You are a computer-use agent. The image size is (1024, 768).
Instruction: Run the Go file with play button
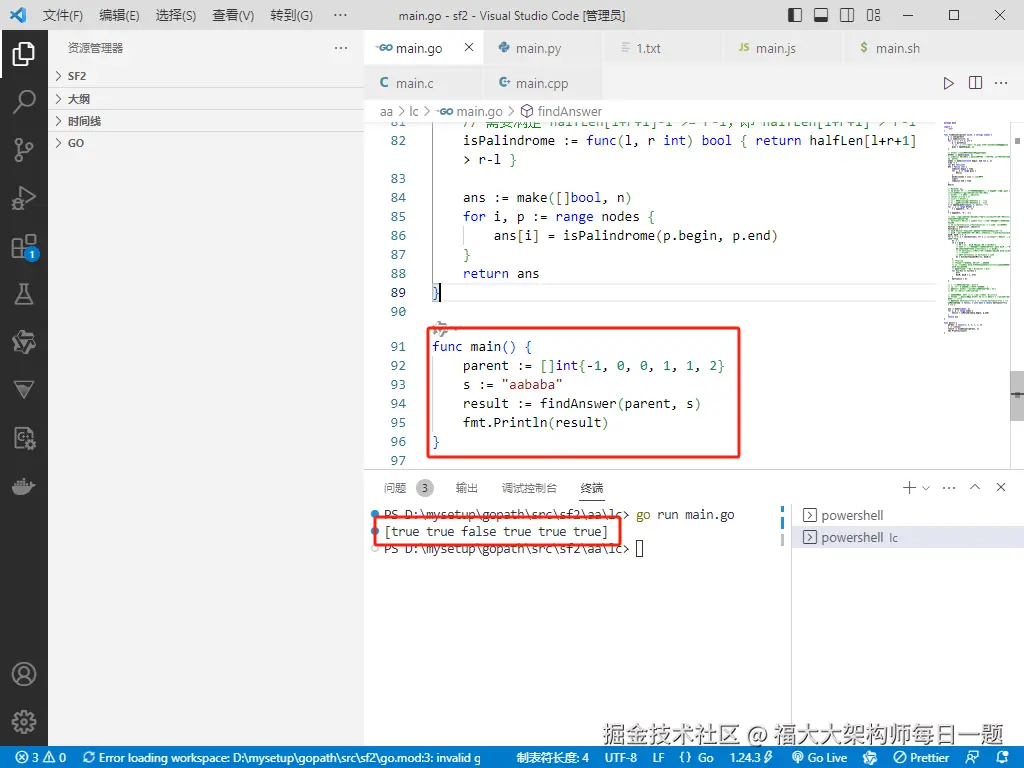pos(948,83)
